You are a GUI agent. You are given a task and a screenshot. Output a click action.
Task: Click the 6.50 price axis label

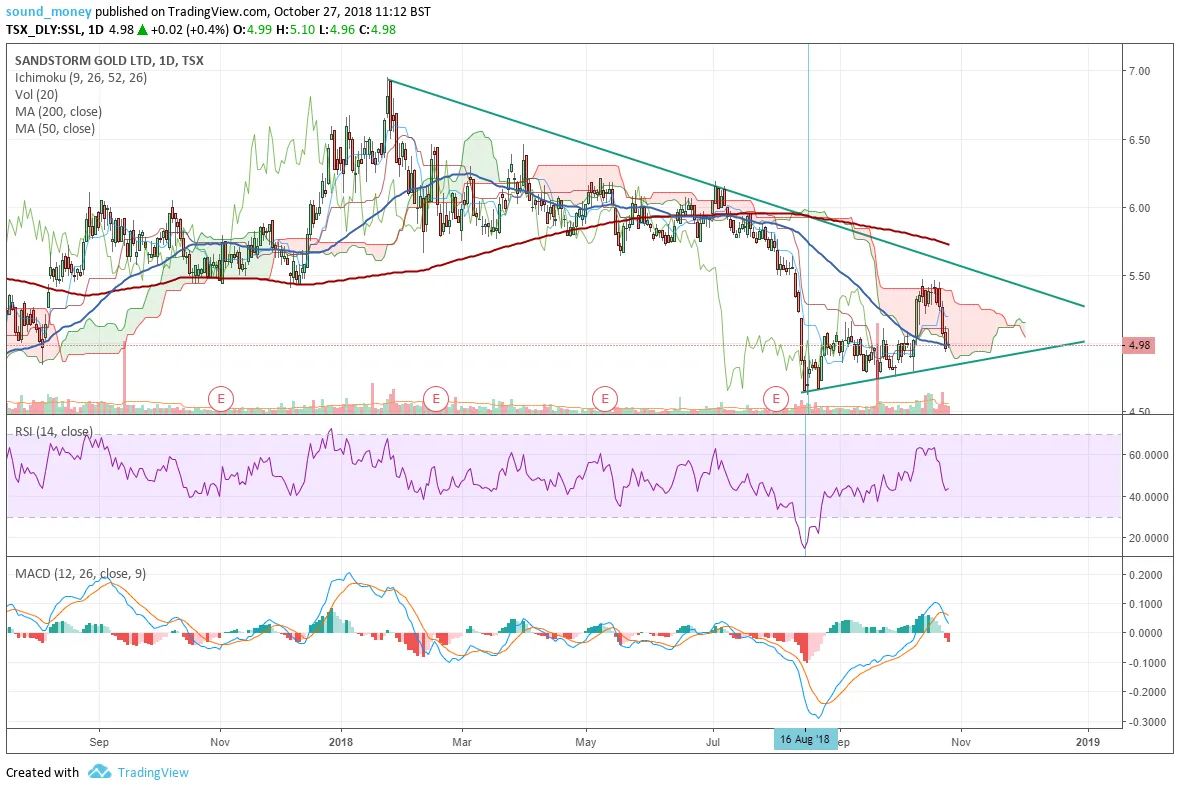1139,140
